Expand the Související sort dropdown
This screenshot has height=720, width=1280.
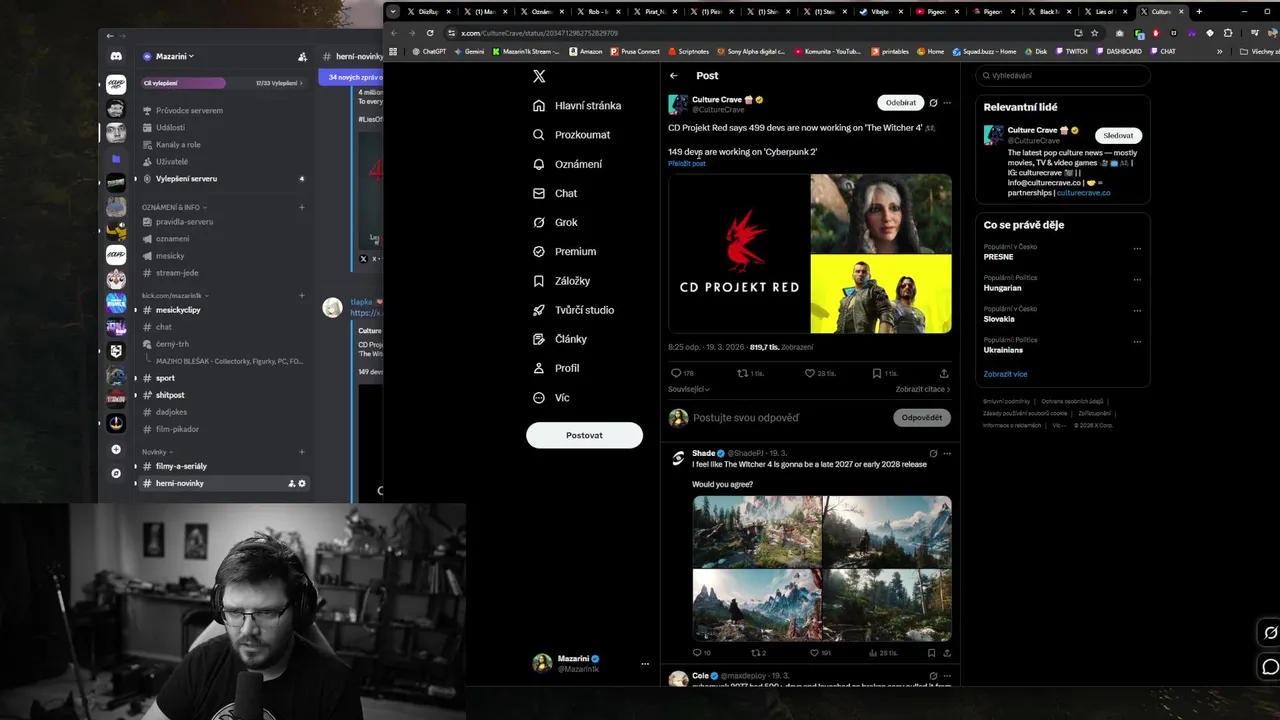[689, 389]
